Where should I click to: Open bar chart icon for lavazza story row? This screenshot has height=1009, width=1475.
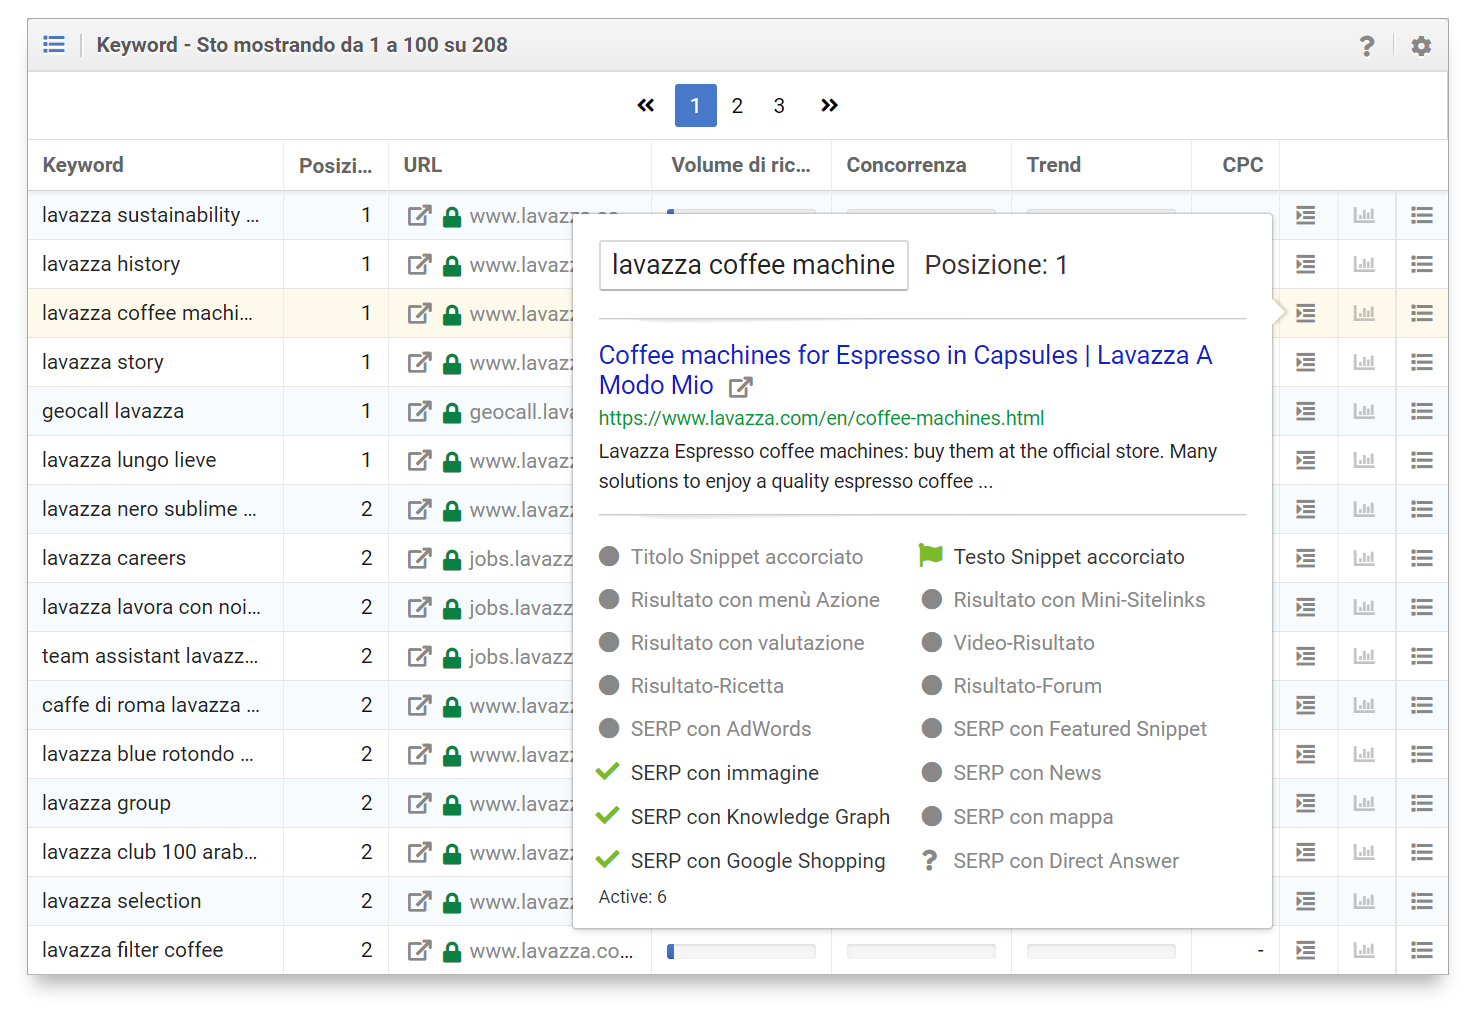pos(1364,362)
